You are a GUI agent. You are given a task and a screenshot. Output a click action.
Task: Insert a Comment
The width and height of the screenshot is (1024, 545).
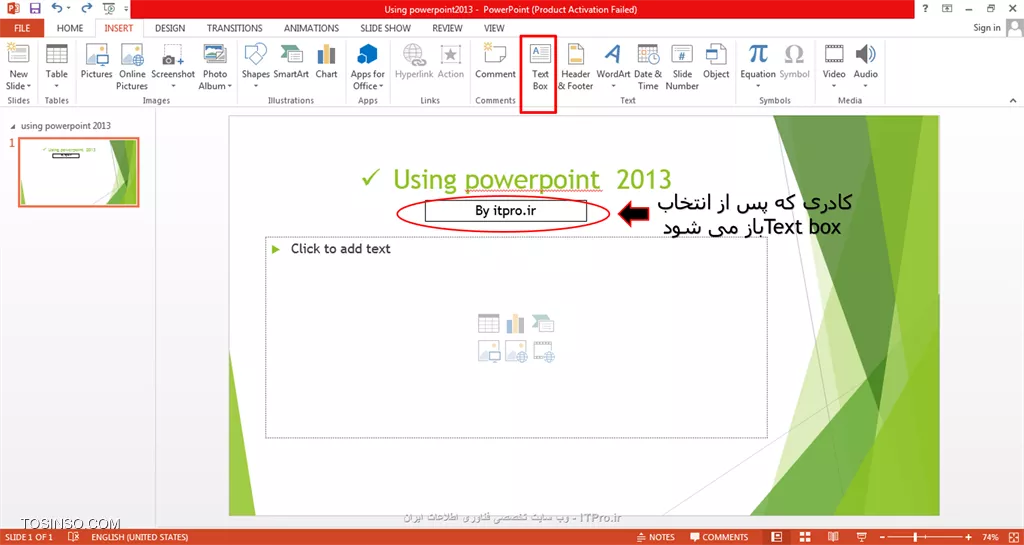coord(495,62)
